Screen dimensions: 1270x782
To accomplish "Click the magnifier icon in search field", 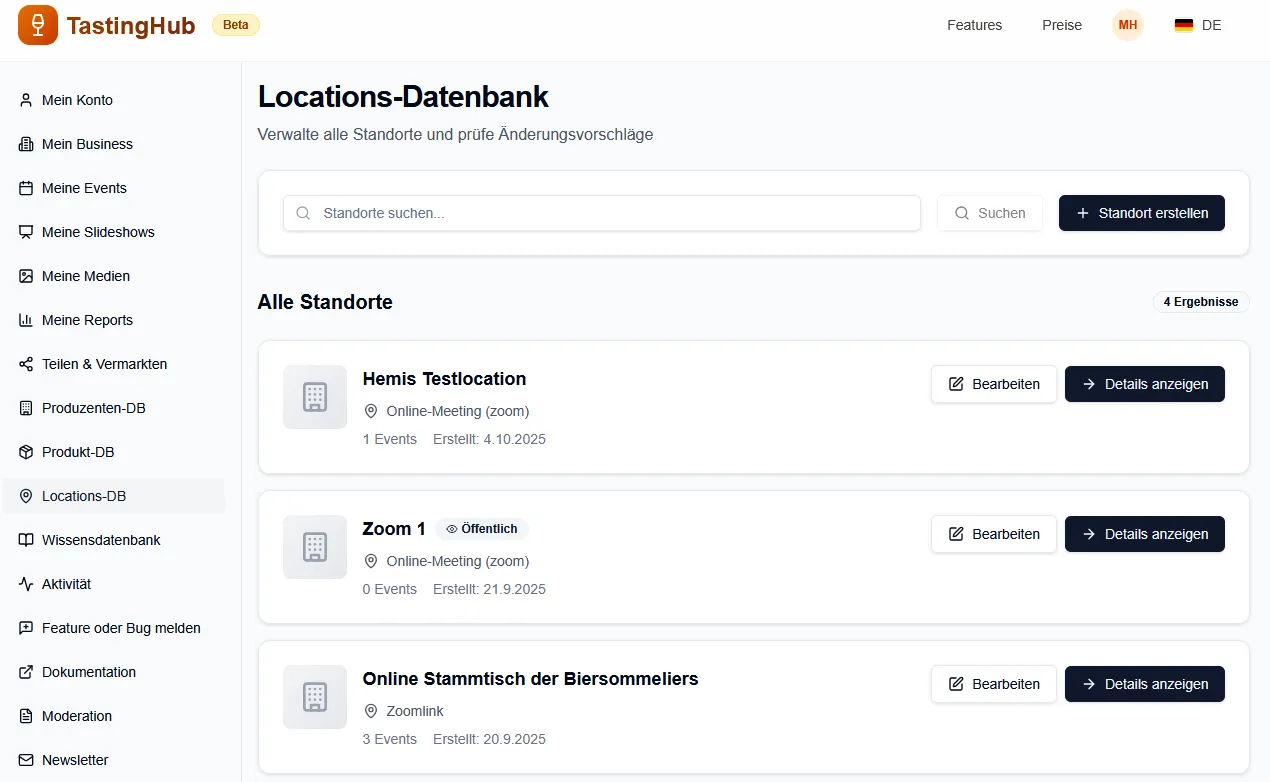I will 303,213.
